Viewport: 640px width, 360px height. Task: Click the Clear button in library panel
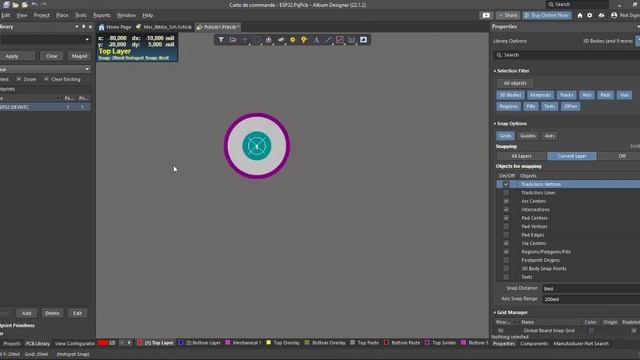point(52,56)
